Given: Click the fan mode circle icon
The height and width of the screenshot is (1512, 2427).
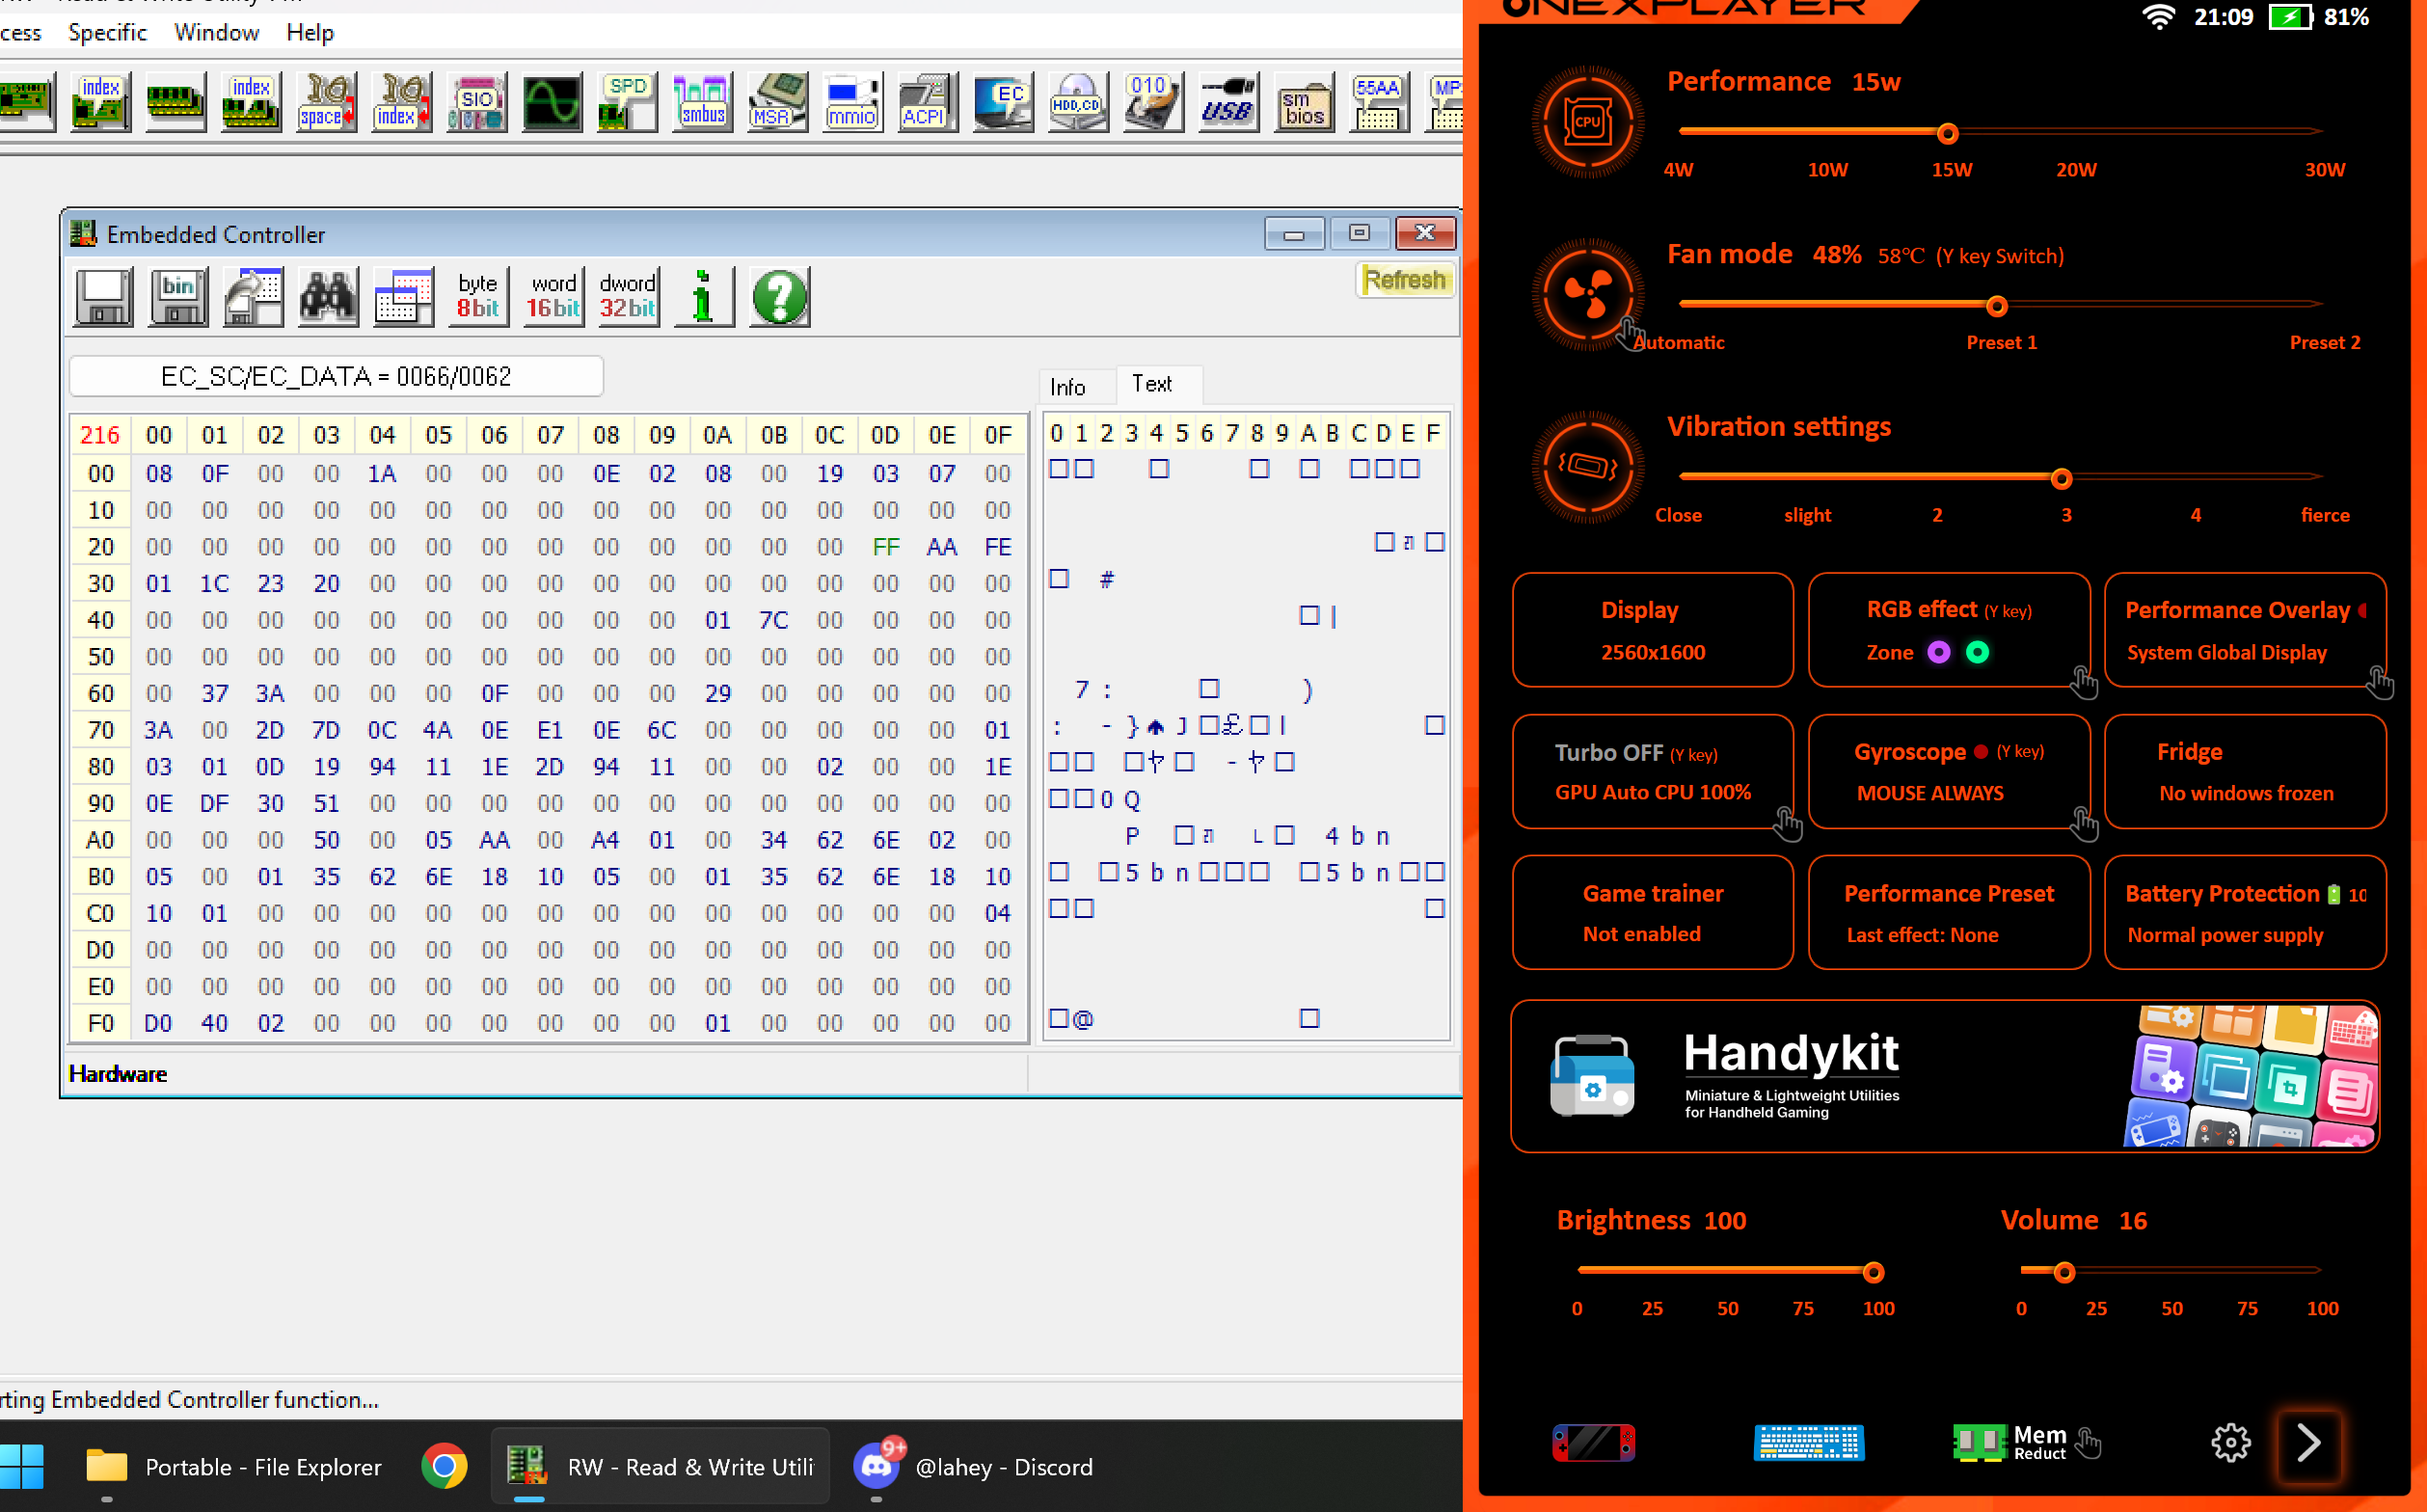Looking at the screenshot, I should [x=1587, y=295].
